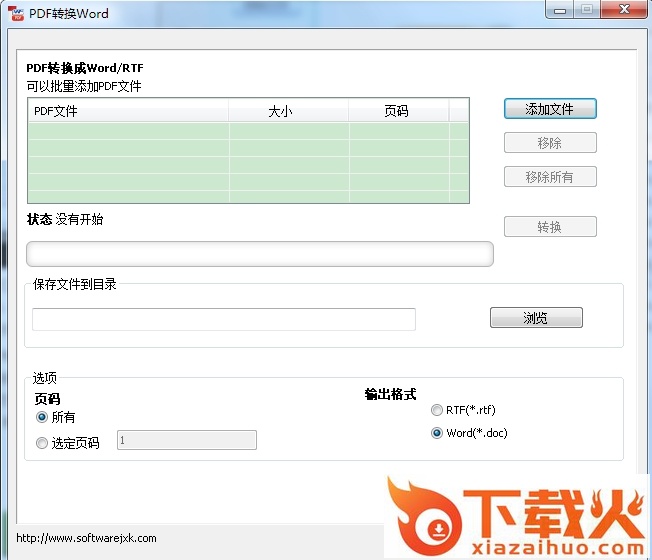652x560 pixels.
Task: Click the 浏览 button
Action: pyautogui.click(x=536, y=318)
